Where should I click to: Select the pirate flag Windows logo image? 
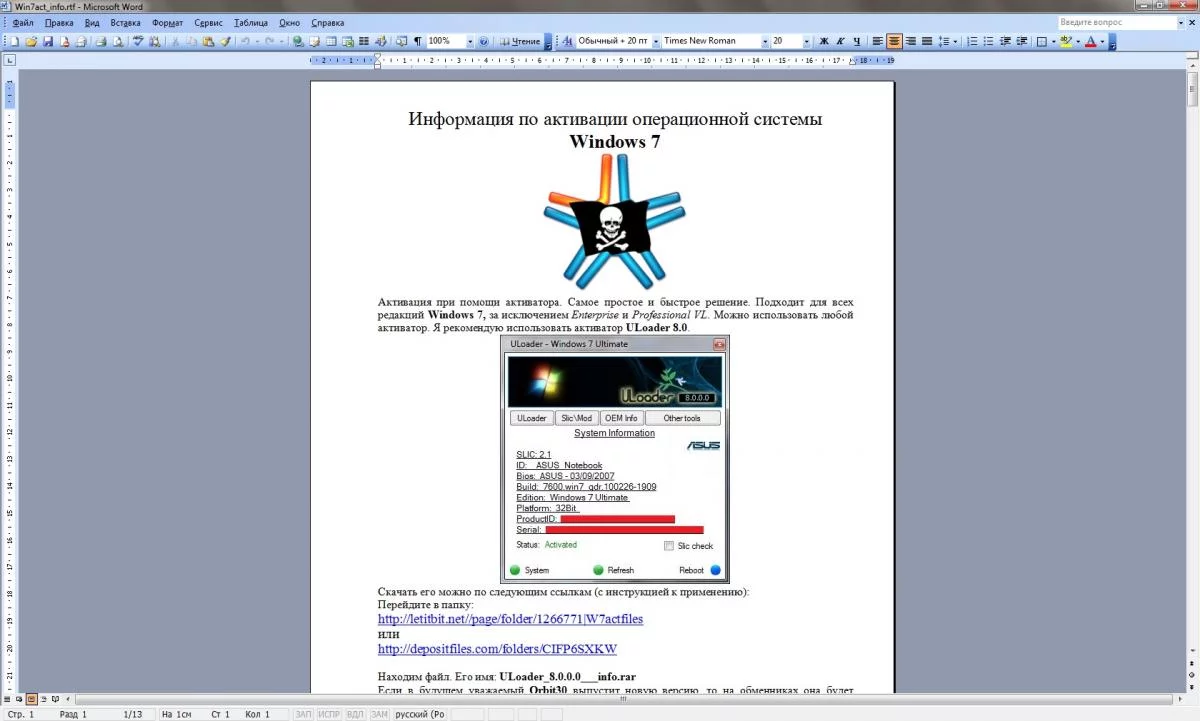click(x=615, y=222)
